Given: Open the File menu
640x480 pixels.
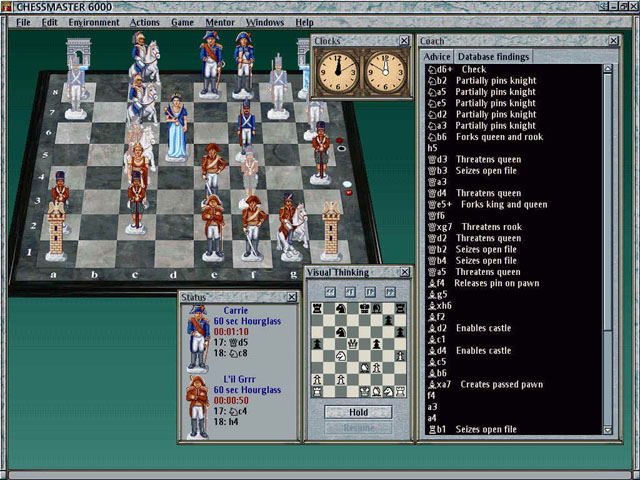Looking at the screenshot, I should click(23, 22).
